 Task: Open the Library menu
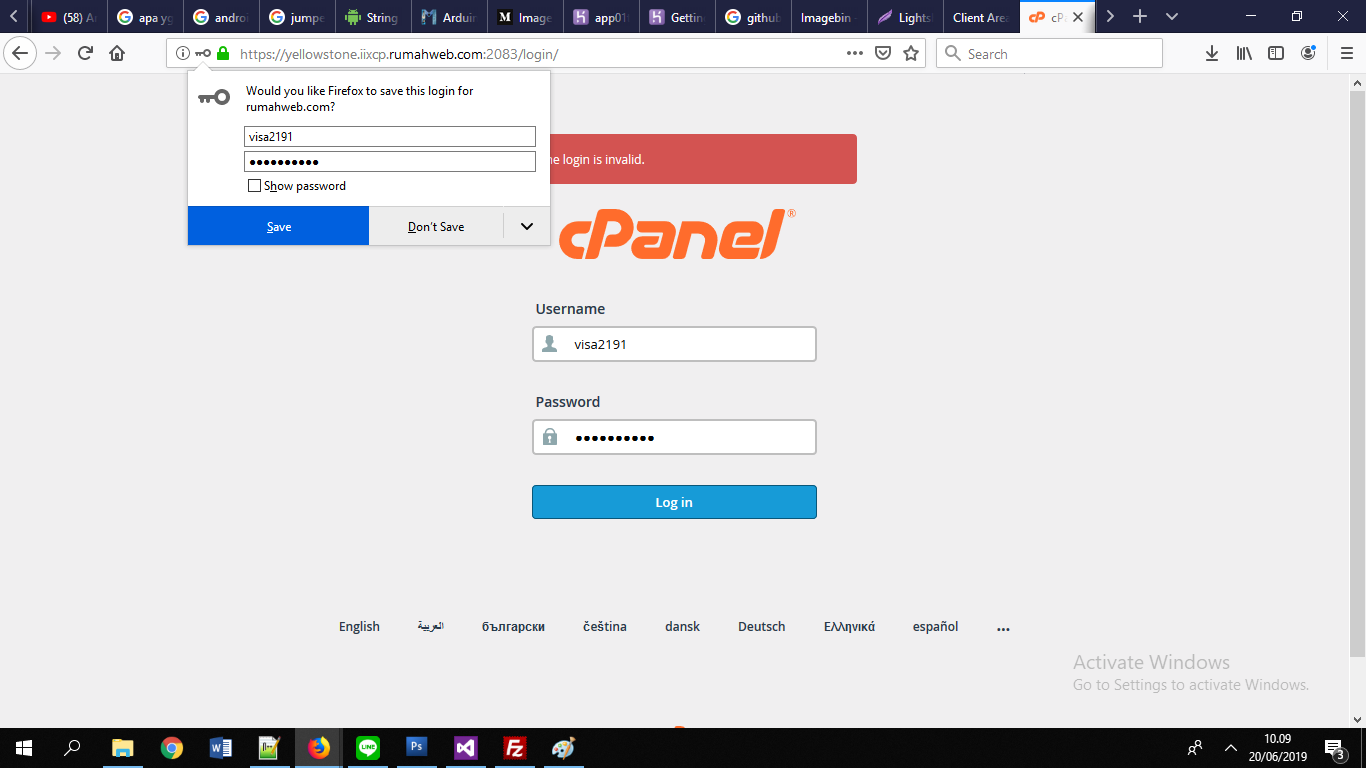[x=1244, y=54]
